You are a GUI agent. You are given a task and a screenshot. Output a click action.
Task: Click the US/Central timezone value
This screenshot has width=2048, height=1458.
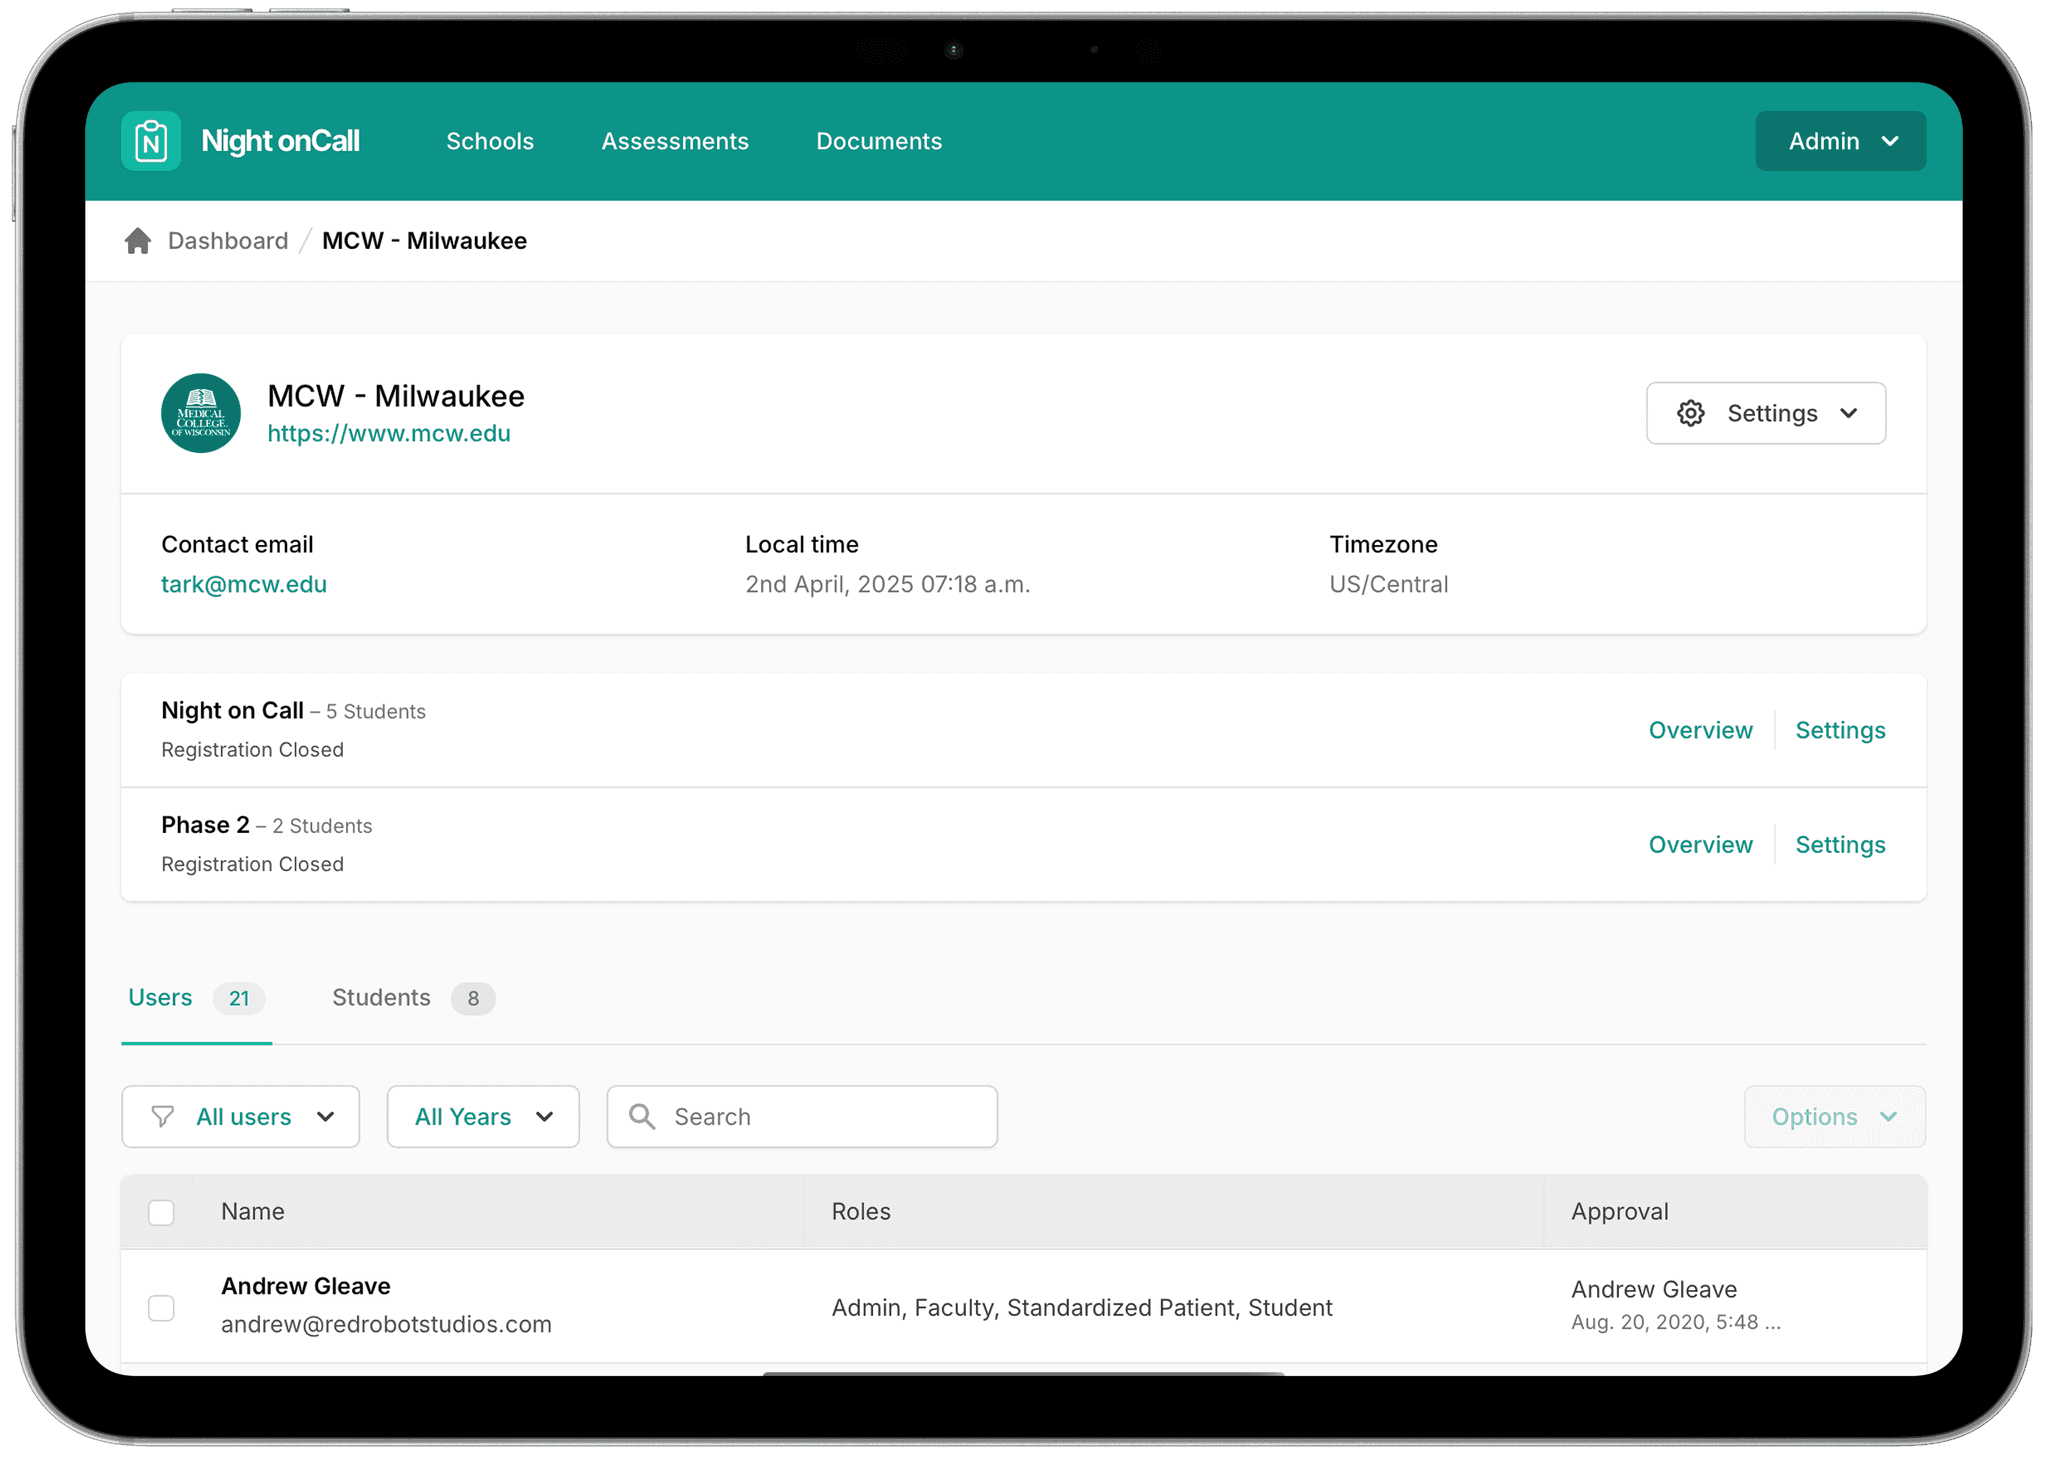pos(1388,584)
